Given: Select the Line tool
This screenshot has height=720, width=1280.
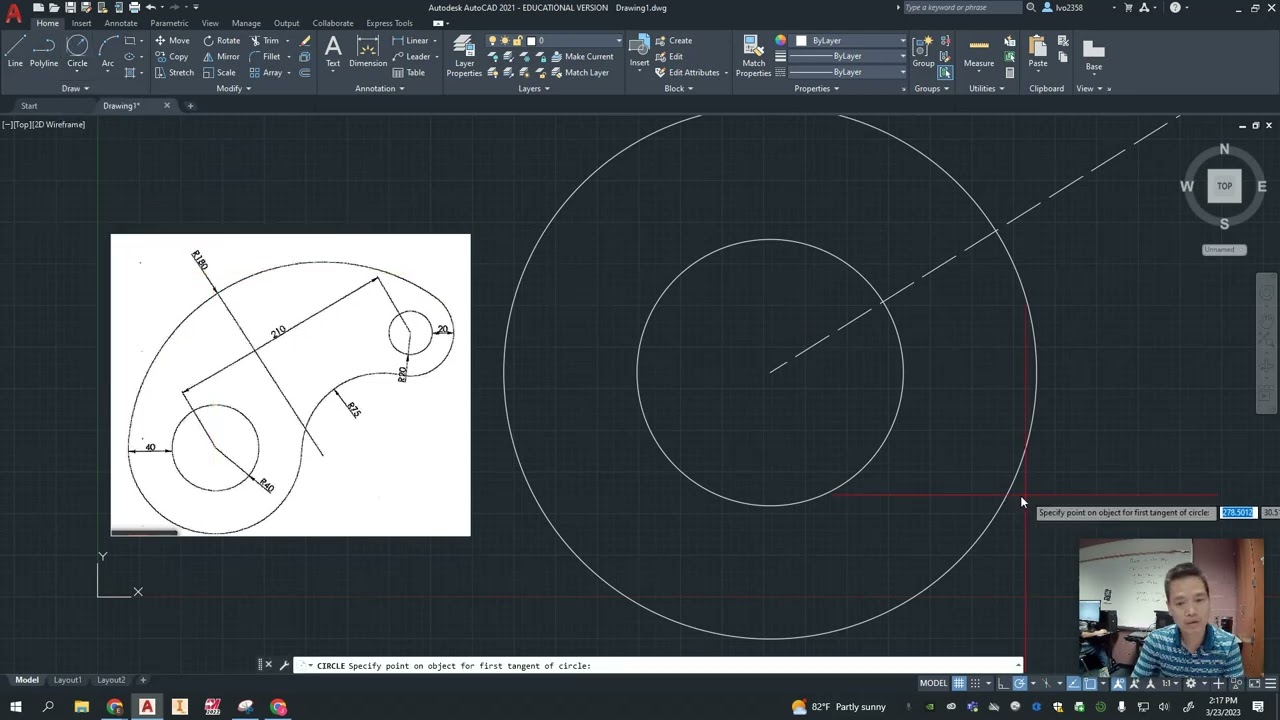Looking at the screenshot, I should [x=15, y=52].
